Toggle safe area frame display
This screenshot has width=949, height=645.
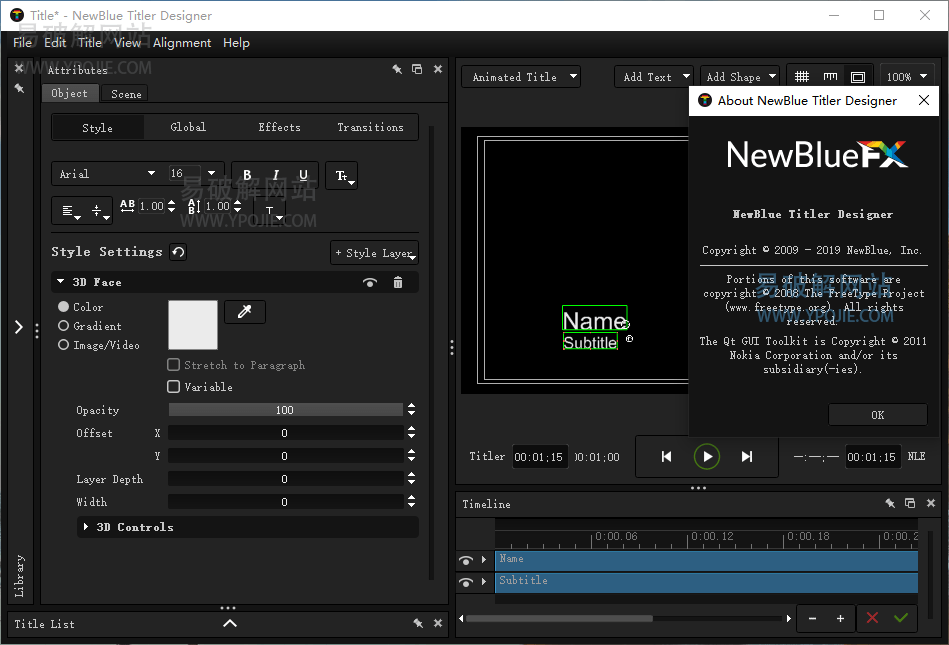pos(858,77)
